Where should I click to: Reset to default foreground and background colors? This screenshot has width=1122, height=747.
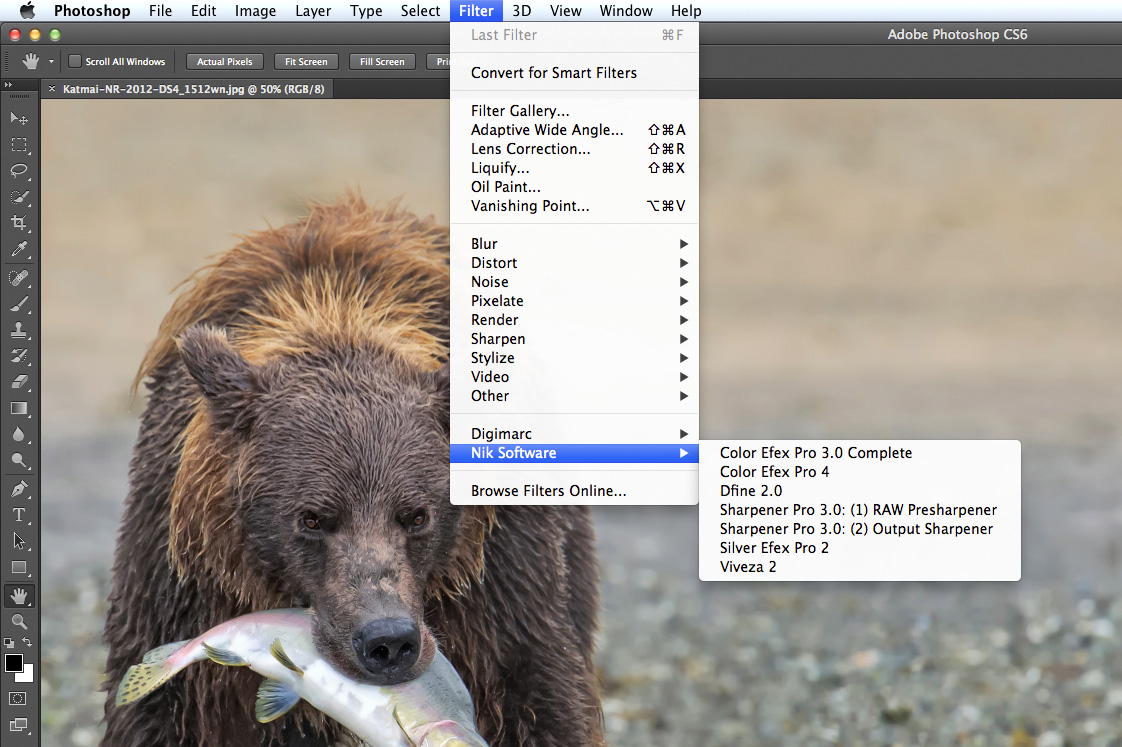[x=9, y=643]
